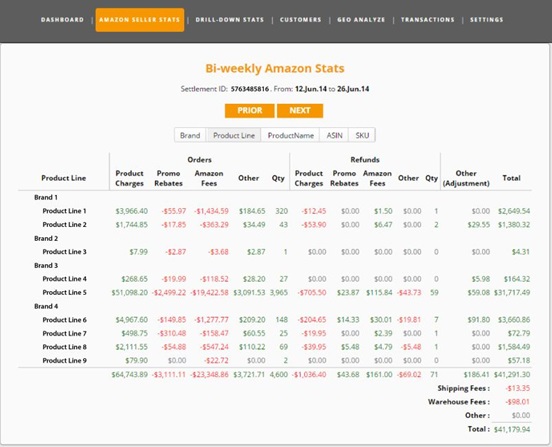
Task: Click the orders charges sum $64,743.89
Action: point(130,374)
